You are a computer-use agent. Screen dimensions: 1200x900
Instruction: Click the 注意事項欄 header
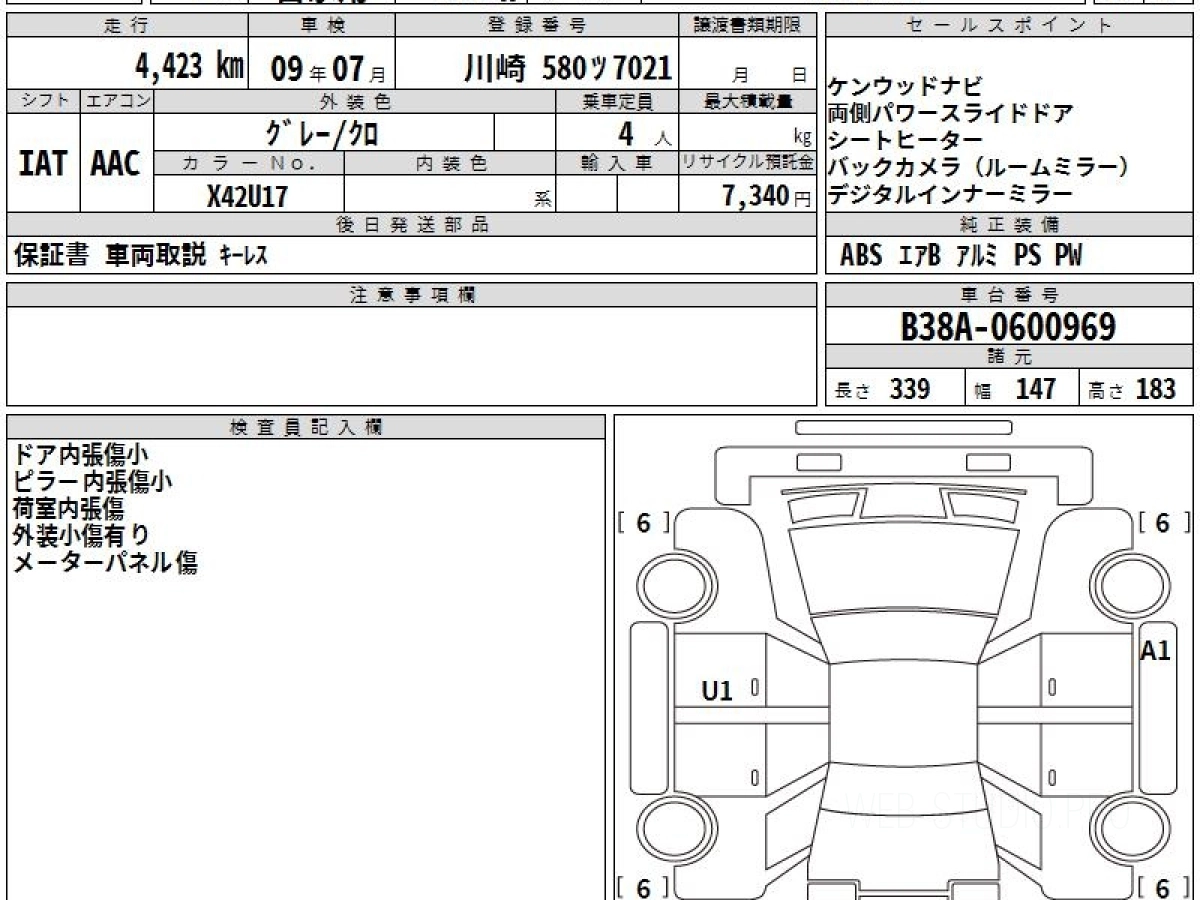(x=412, y=295)
